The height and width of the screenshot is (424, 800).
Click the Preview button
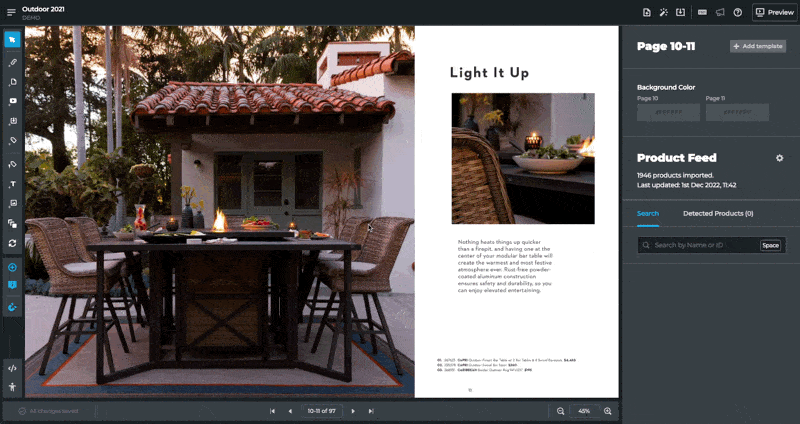(774, 12)
